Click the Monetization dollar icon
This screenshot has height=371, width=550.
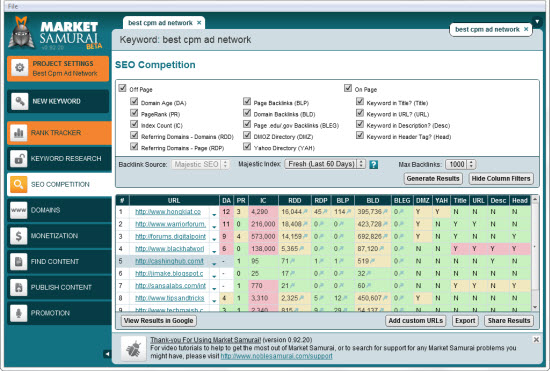pyautogui.click(x=19, y=236)
